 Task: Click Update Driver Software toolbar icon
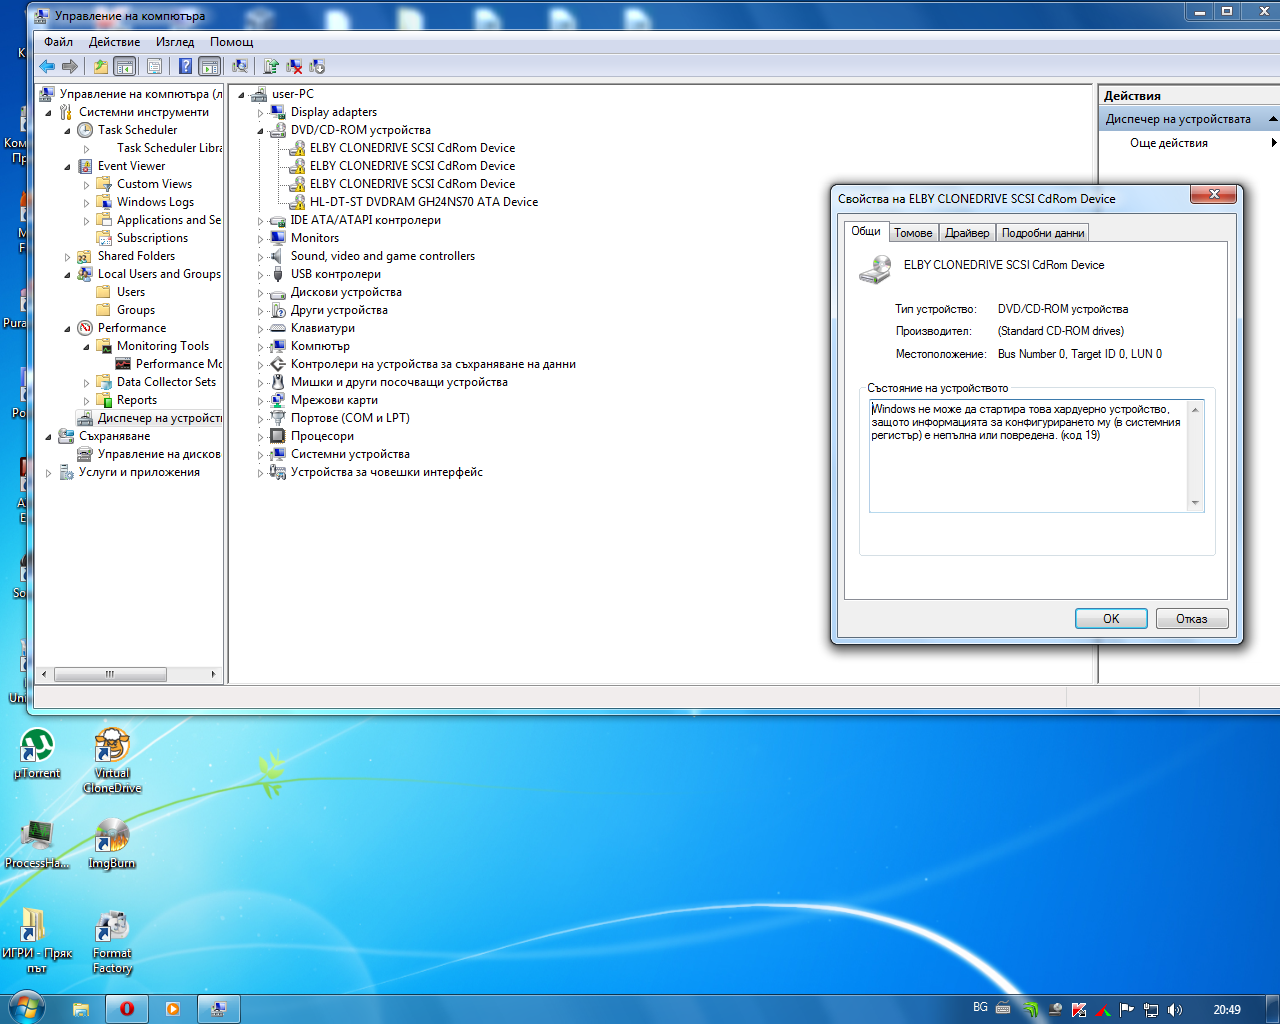pos(270,66)
